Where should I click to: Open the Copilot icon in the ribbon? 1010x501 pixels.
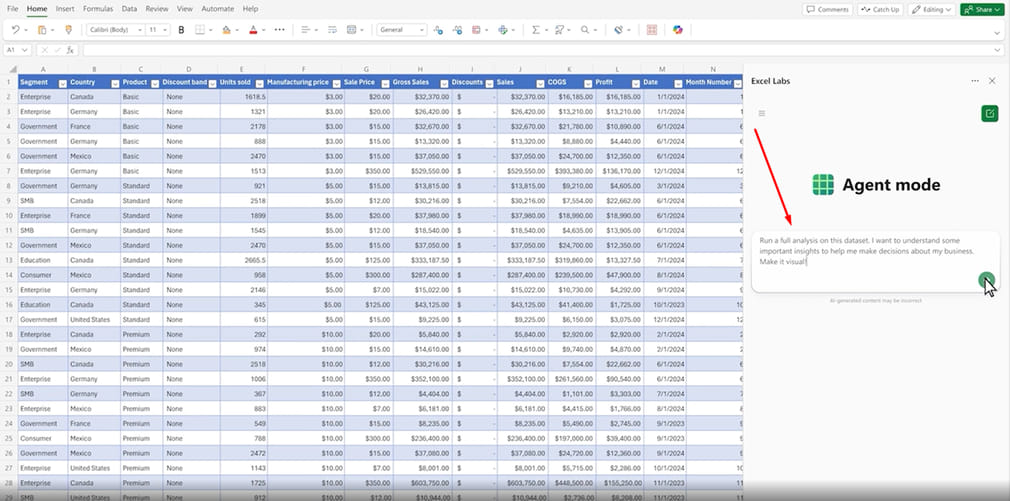click(x=677, y=30)
